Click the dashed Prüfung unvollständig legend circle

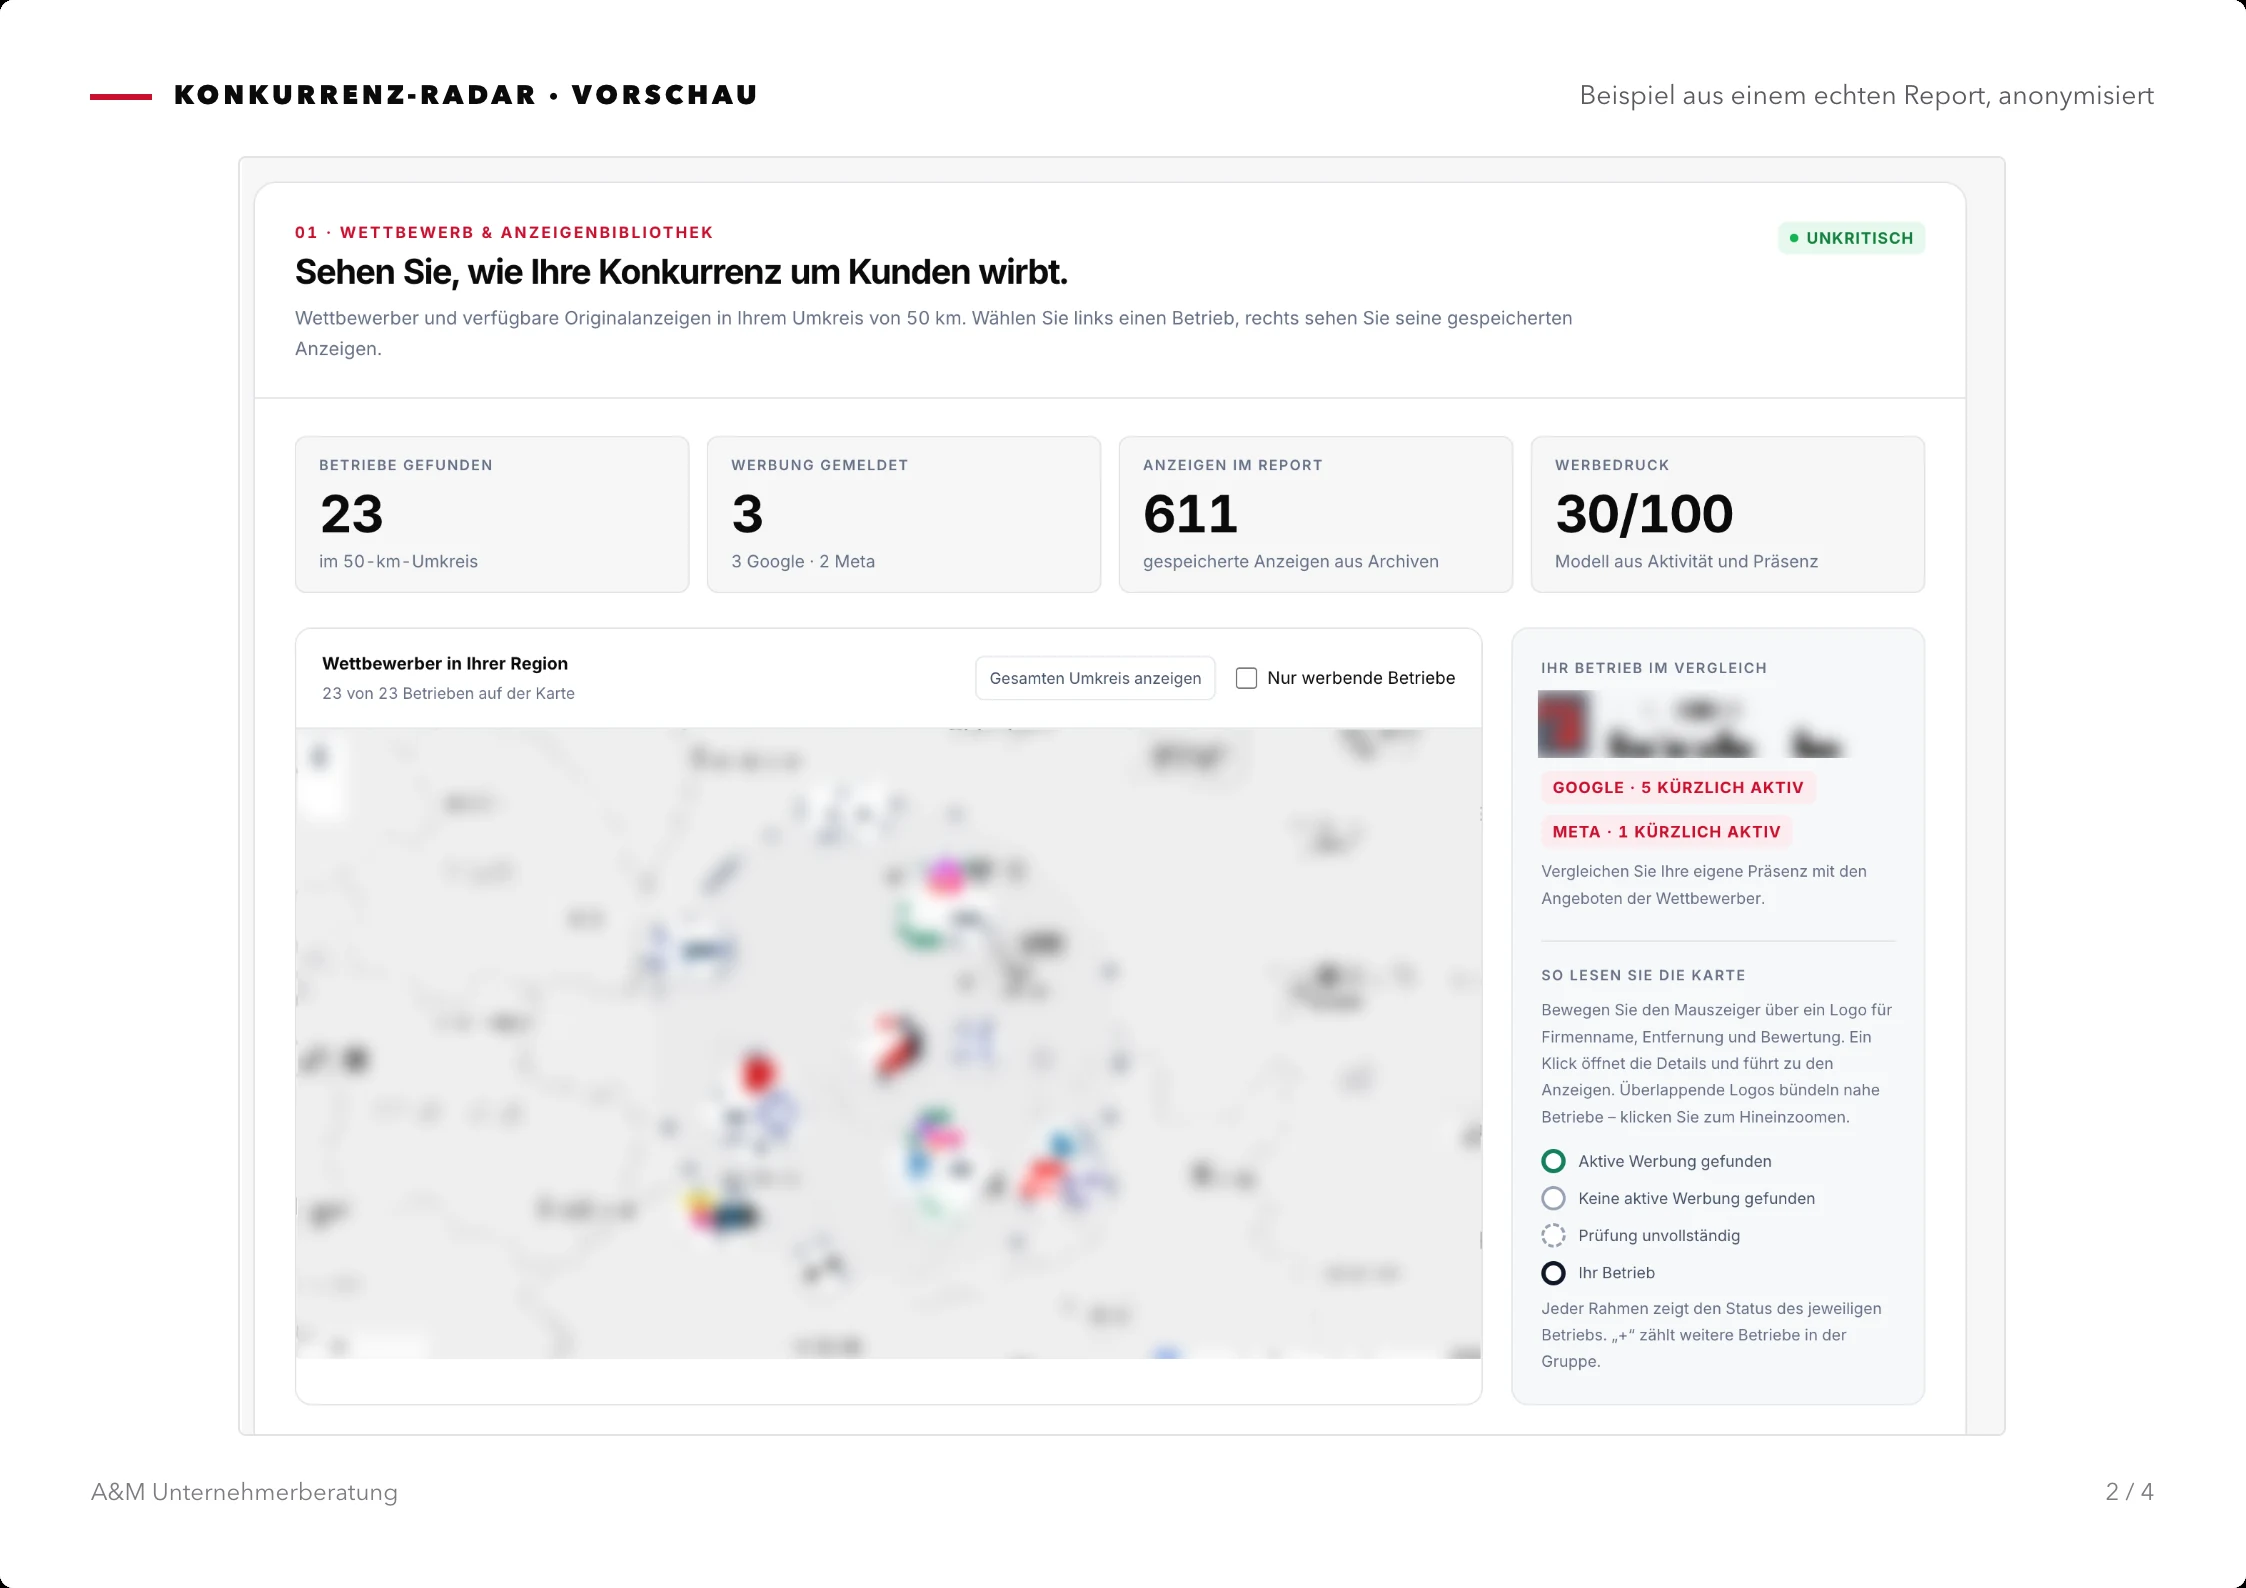[x=1553, y=1235]
